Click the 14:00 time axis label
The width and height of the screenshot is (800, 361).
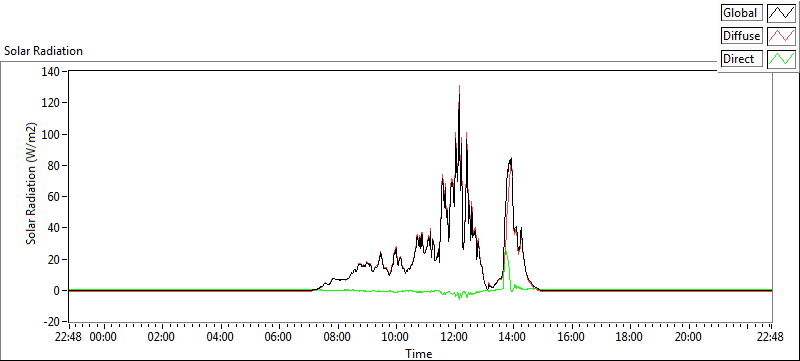[x=513, y=337]
